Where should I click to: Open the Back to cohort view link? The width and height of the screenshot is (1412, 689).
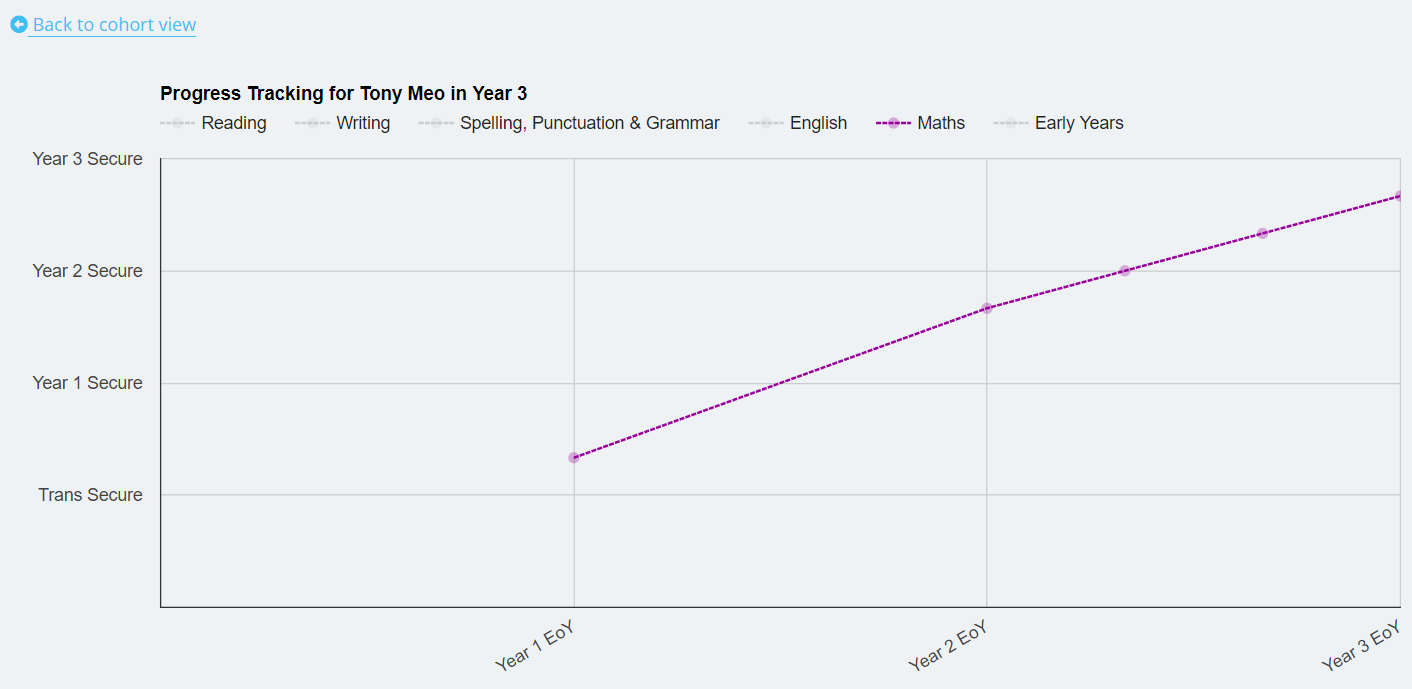point(113,24)
